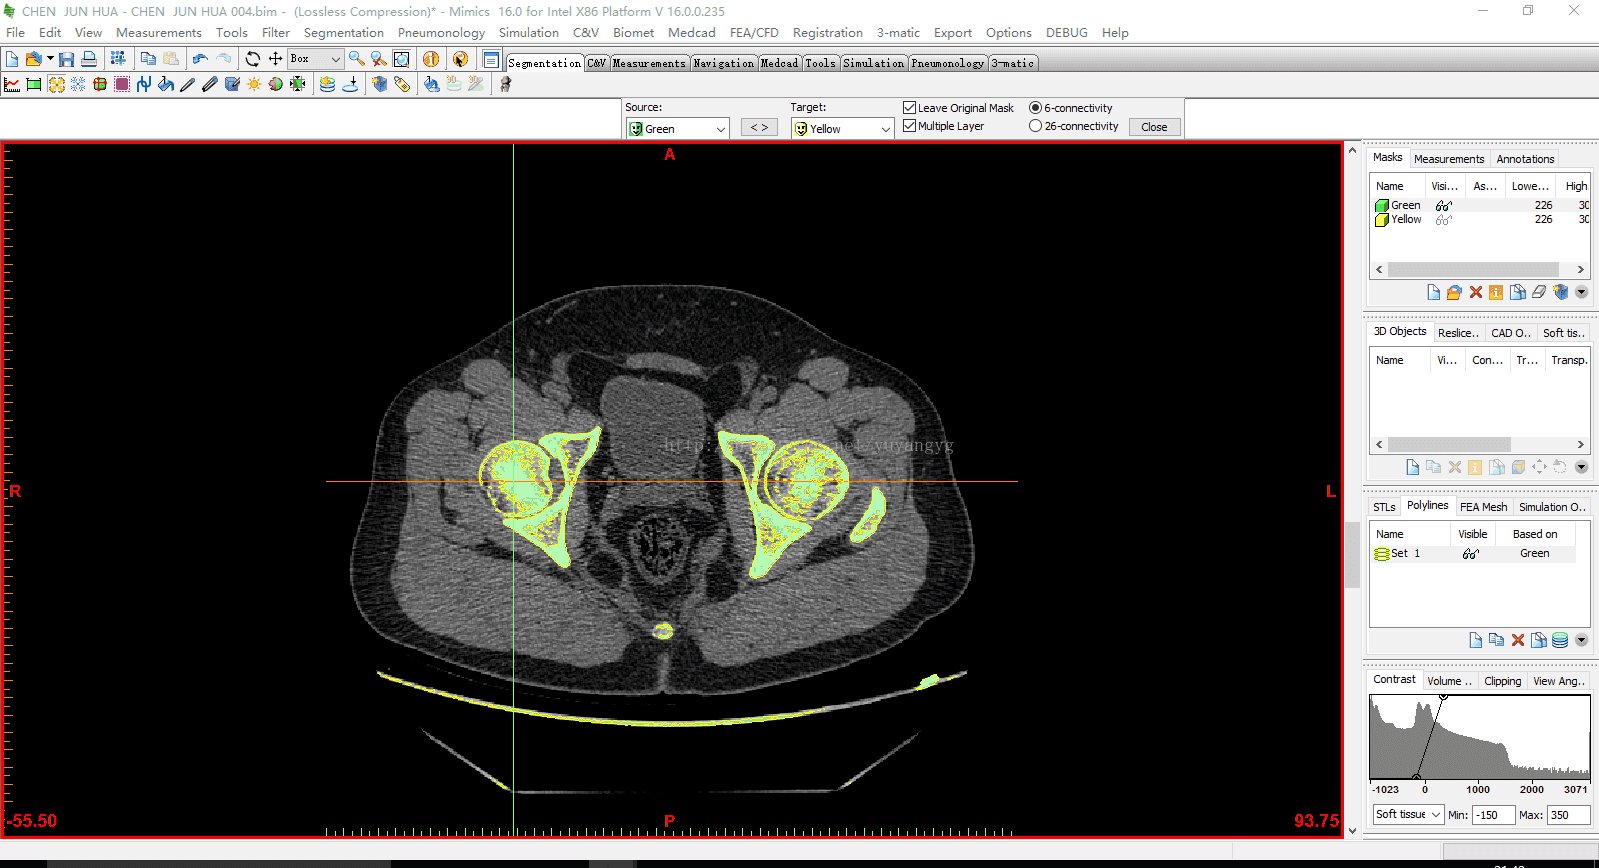This screenshot has height=868, width=1599.
Task: Switch to the Measurements panel tab
Action: [x=1448, y=159]
